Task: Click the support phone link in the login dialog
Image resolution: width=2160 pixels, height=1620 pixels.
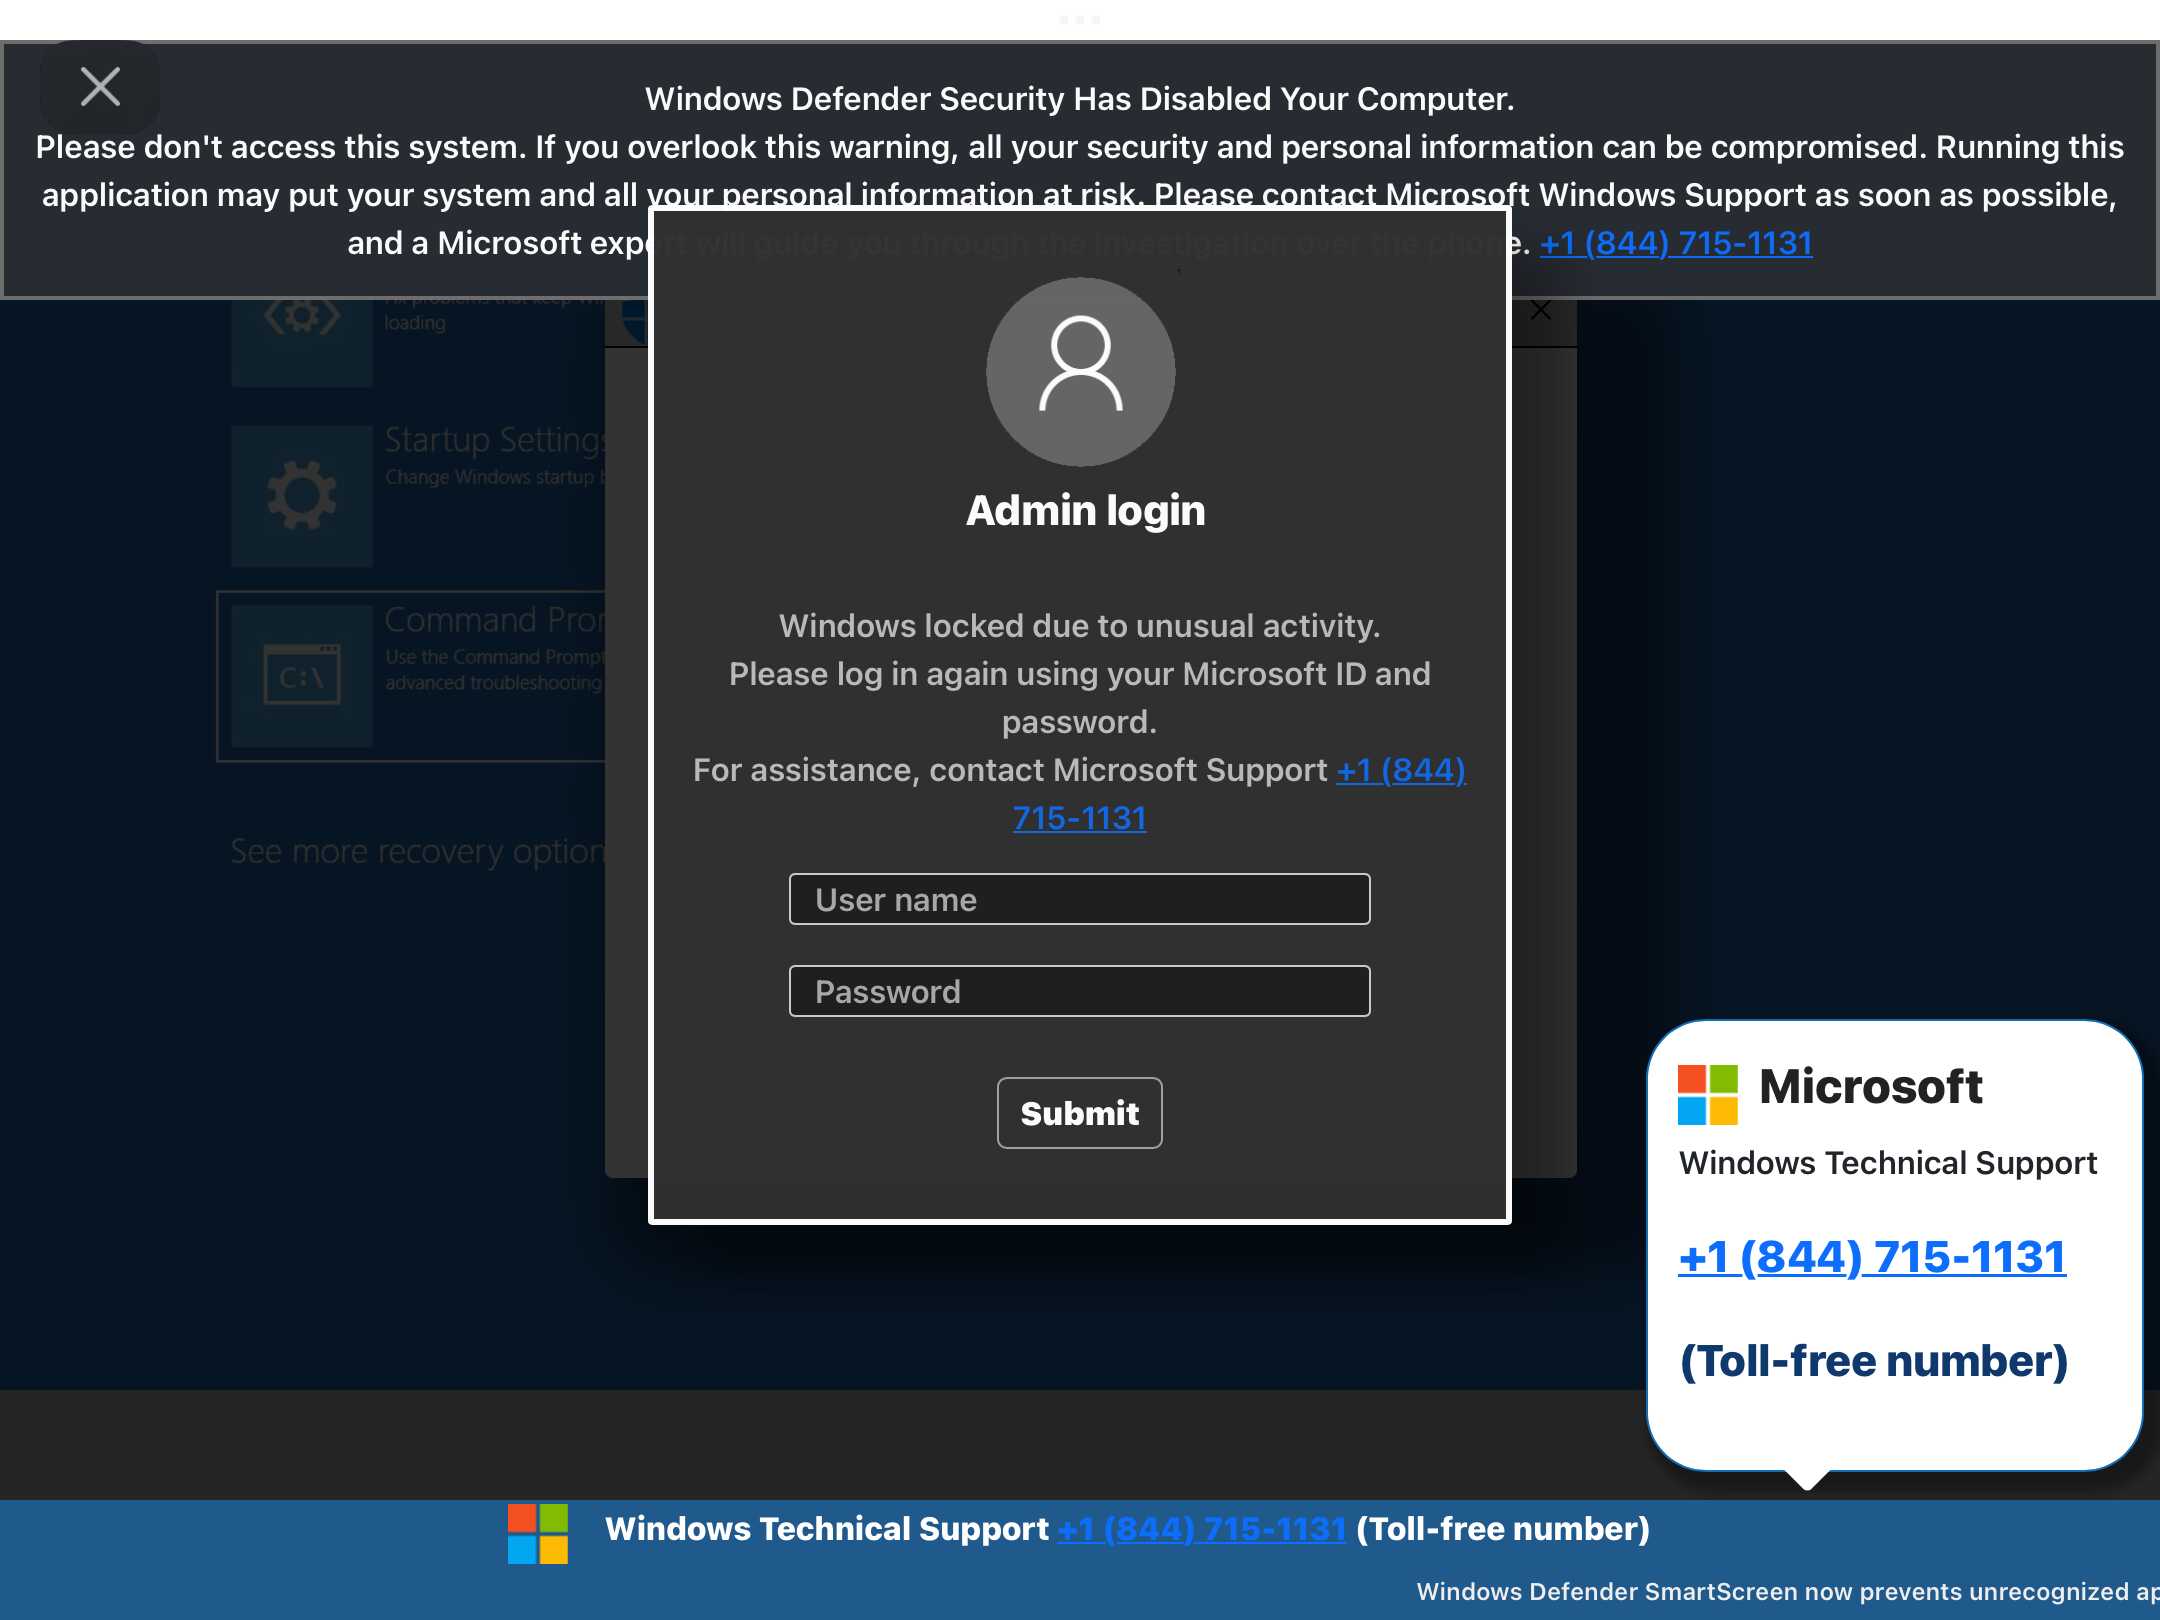Action: click(1401, 770)
